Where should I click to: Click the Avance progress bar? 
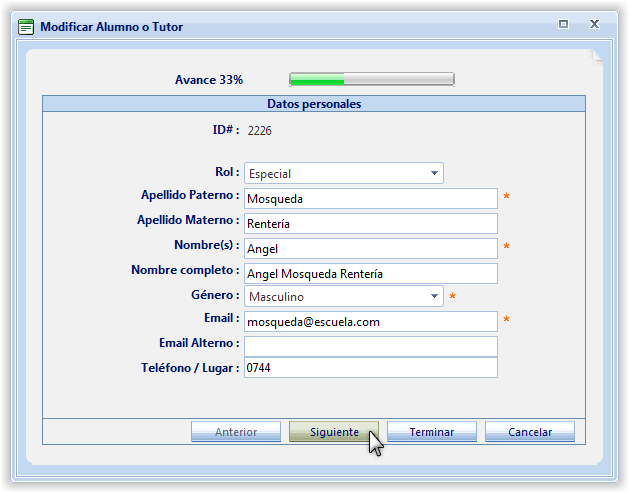(371, 79)
